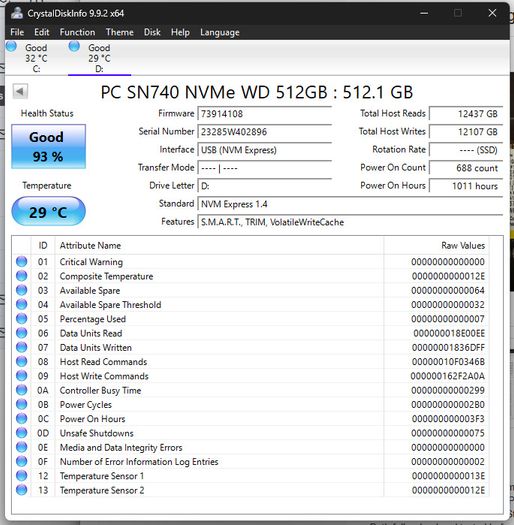514x525 pixels.
Task: Open the Theme menu
Action: 120,32
